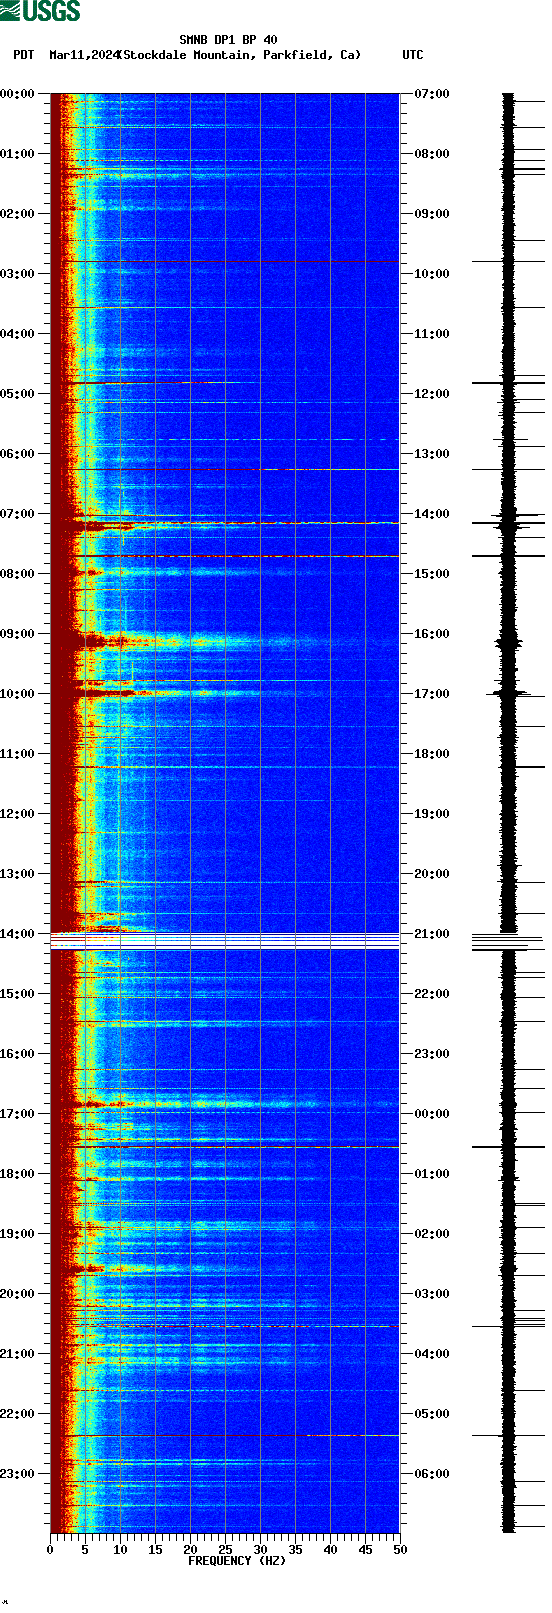Click the '14:00' UTC time label
The width and height of the screenshot is (552, 1613).
click(x=432, y=514)
